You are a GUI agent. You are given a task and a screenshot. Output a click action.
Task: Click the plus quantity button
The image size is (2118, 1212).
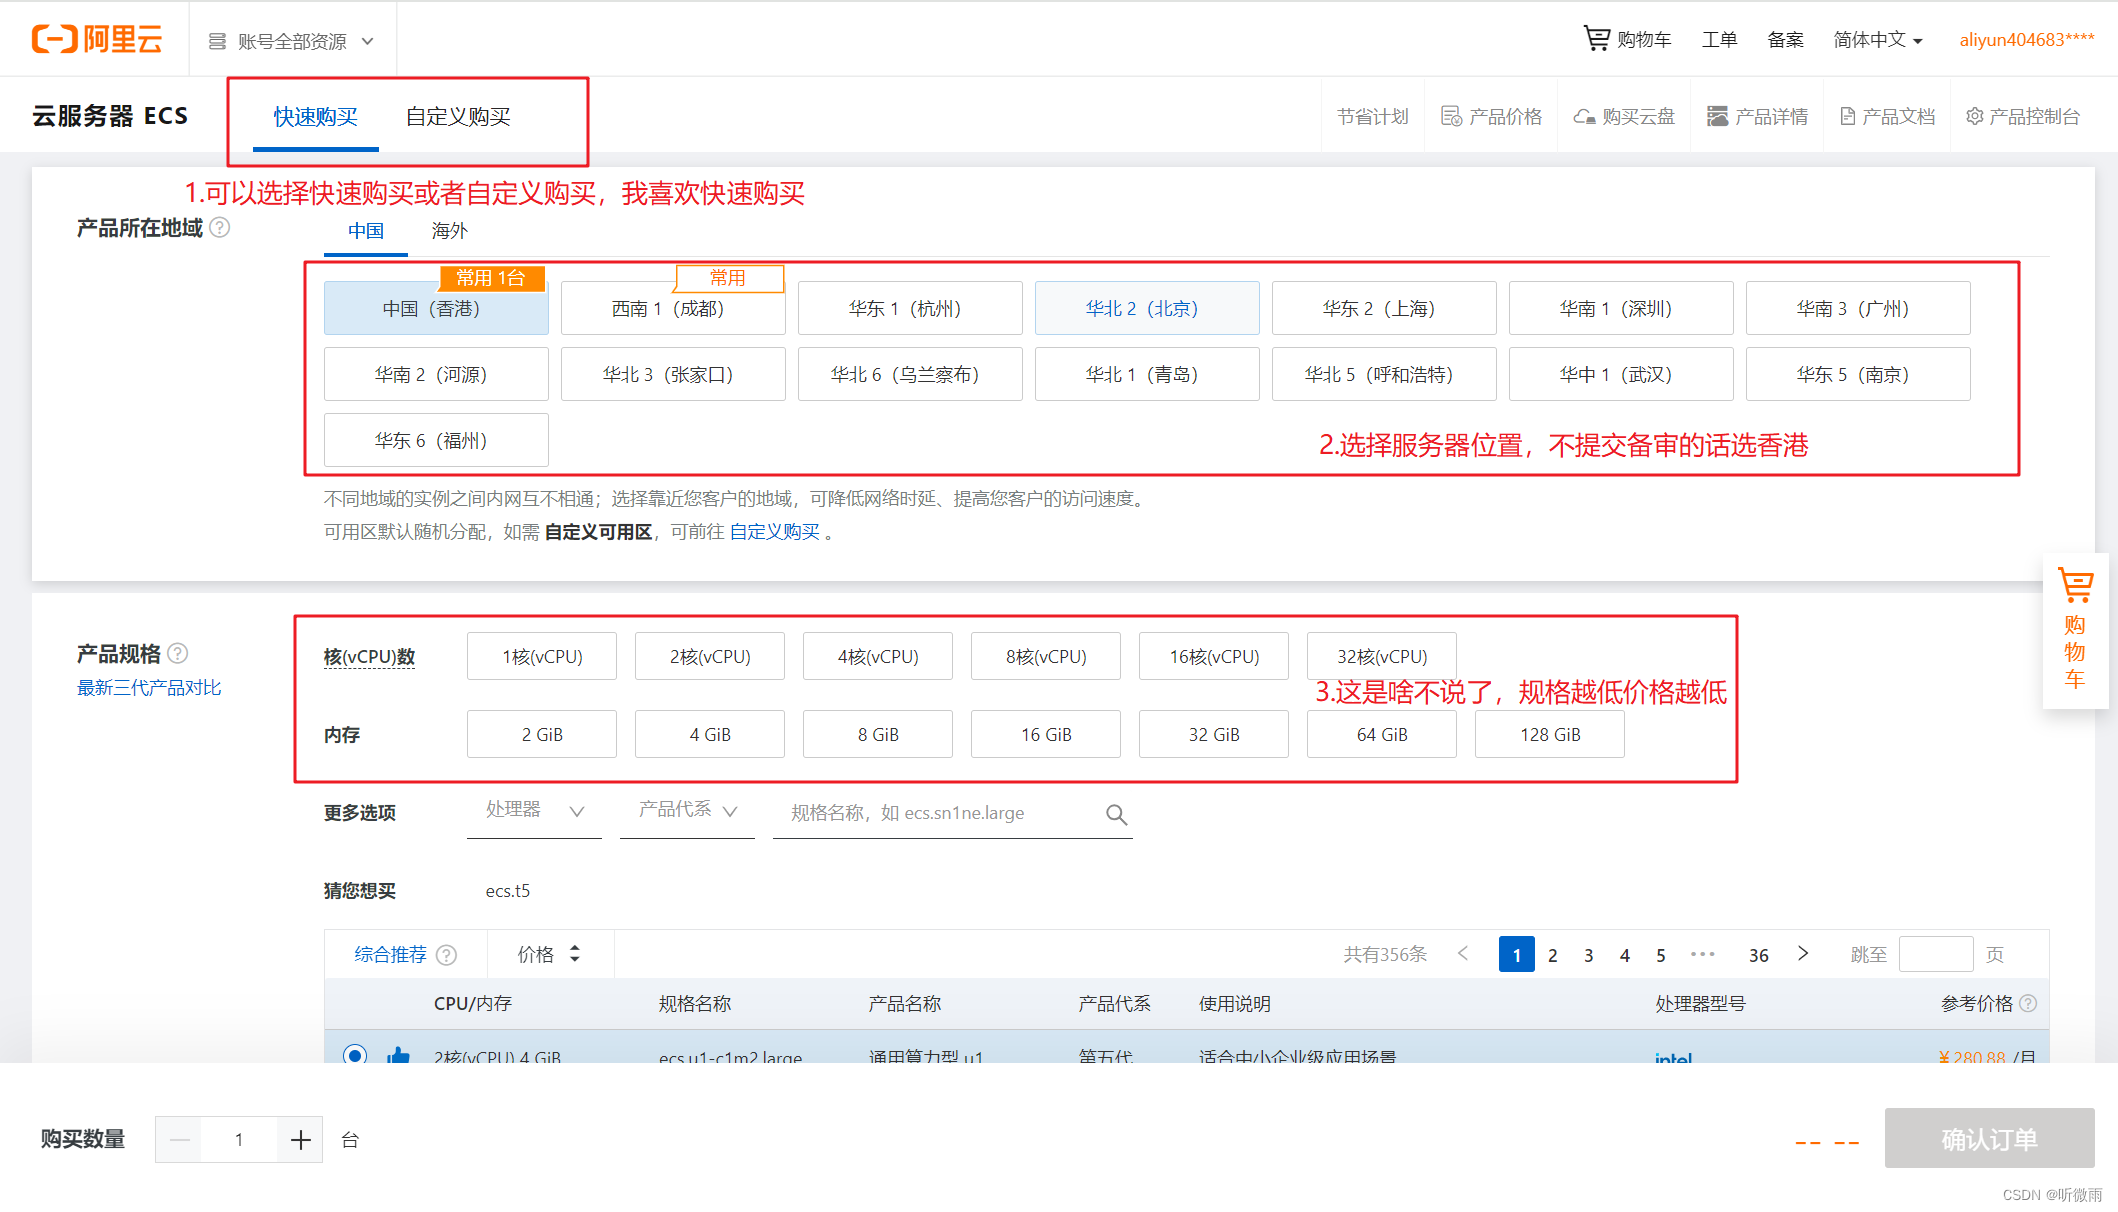click(300, 1140)
